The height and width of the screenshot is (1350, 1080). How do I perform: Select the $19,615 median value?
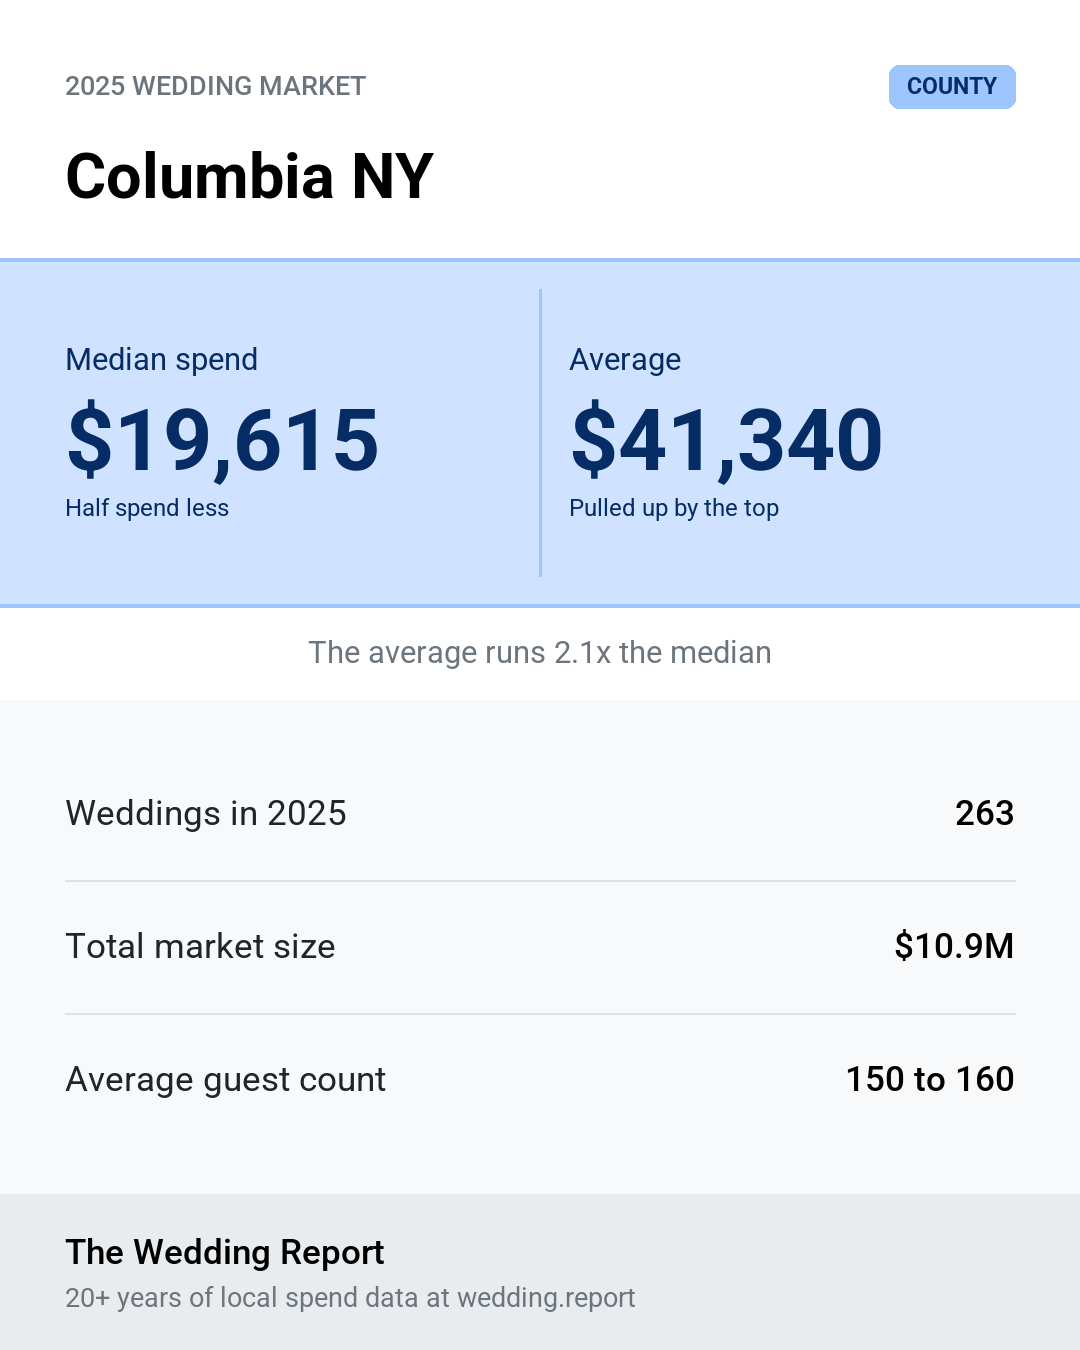coord(223,439)
